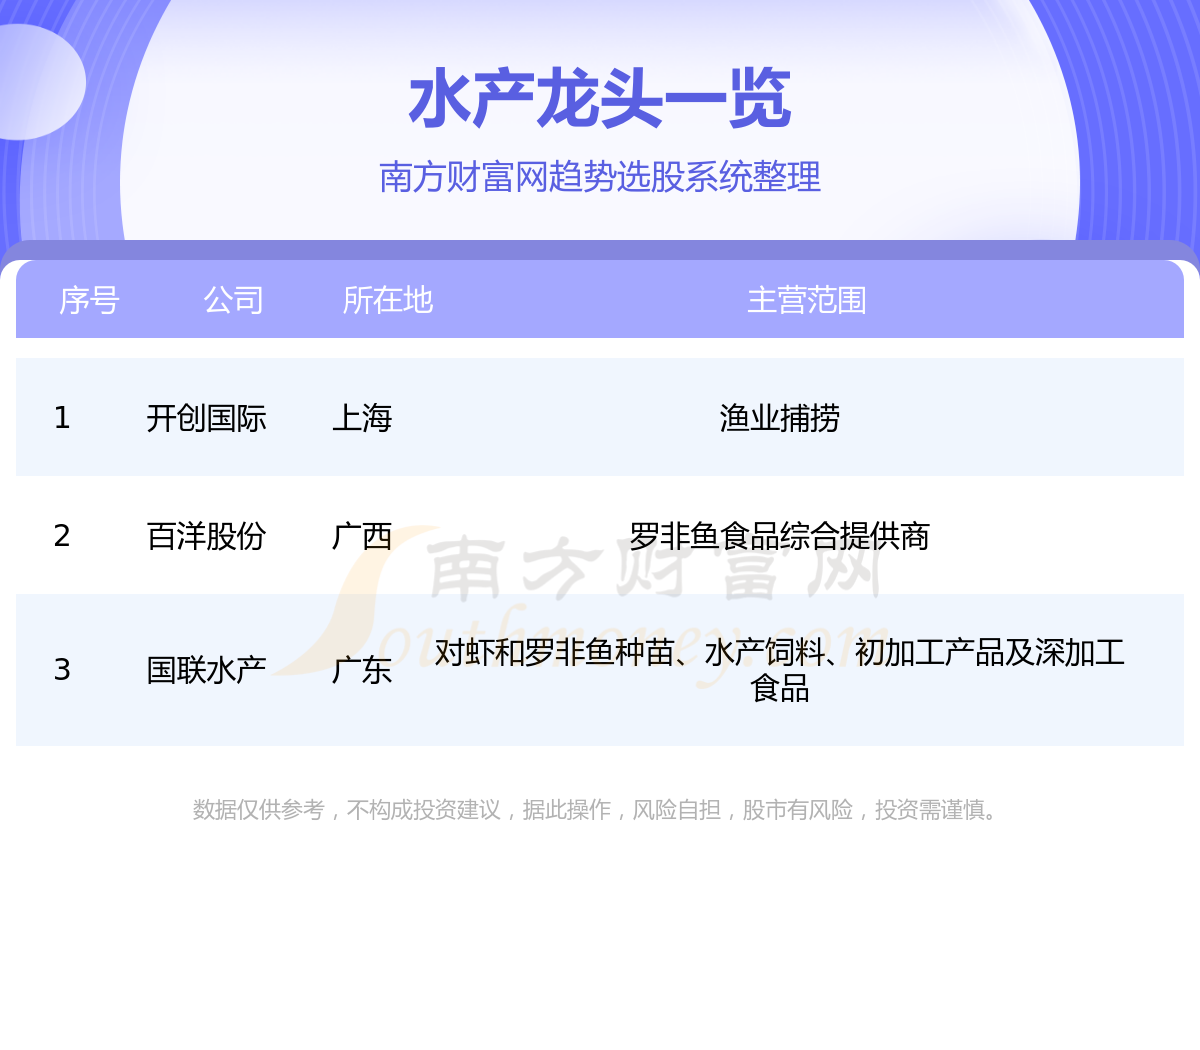Select the 公司 column header
Screen dimensions: 1200x1050
point(233,300)
